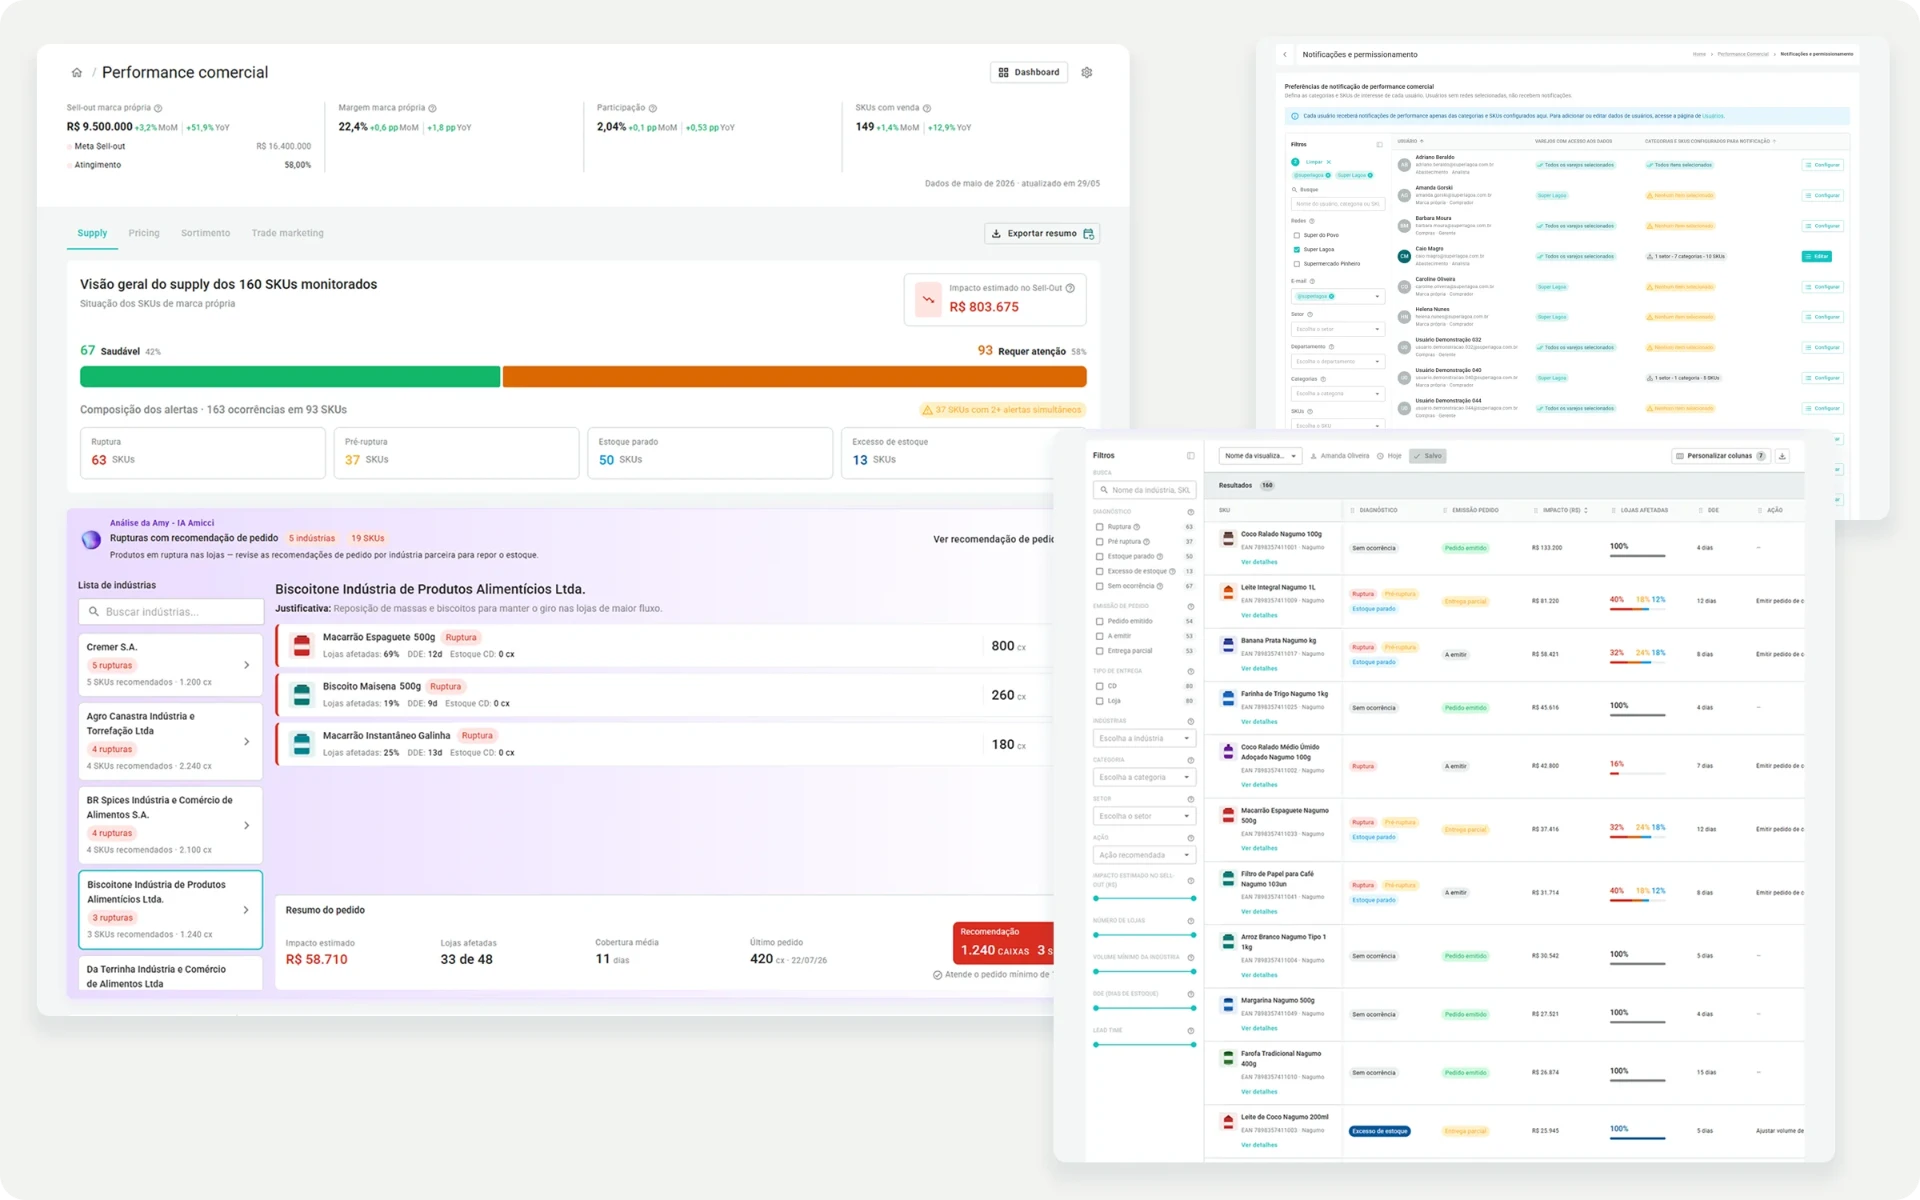Click Macarrão Espaguete 500g product icon
Screen dimensions: 1920x1200
tap(301, 645)
